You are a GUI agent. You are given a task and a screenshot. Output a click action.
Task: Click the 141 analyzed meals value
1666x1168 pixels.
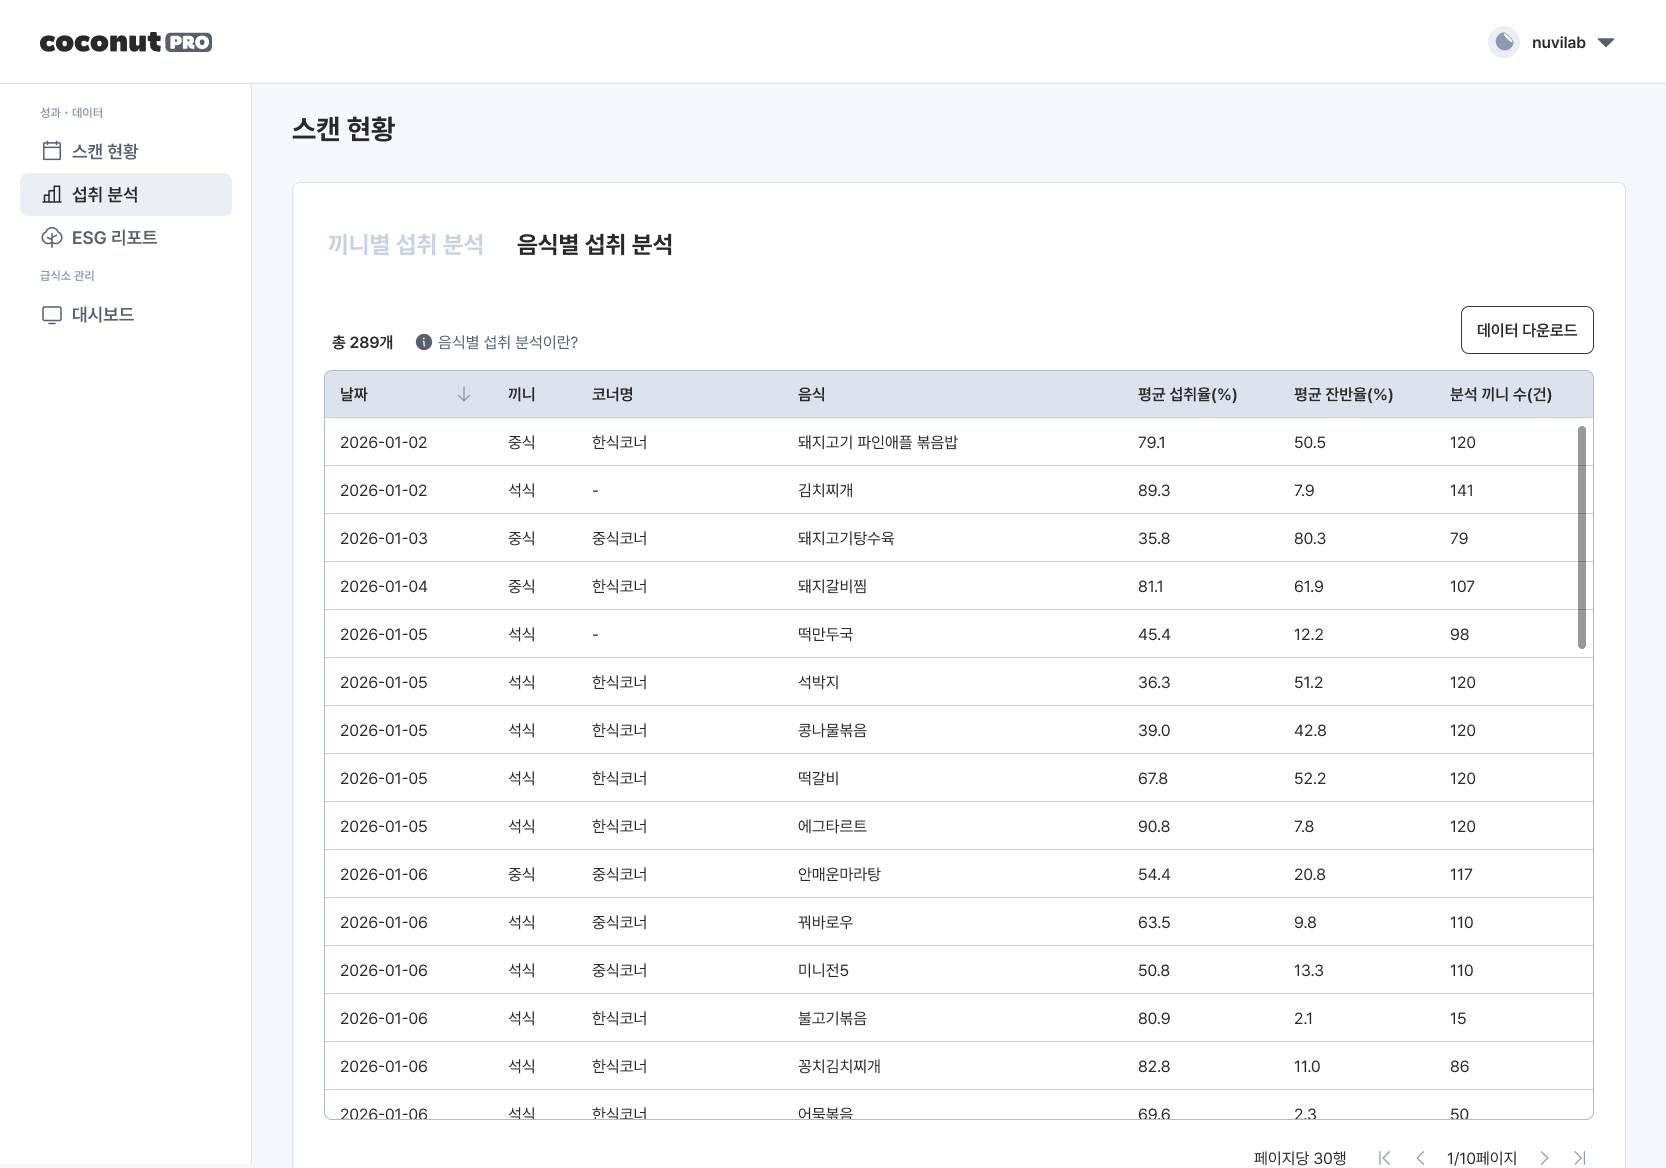click(1462, 490)
